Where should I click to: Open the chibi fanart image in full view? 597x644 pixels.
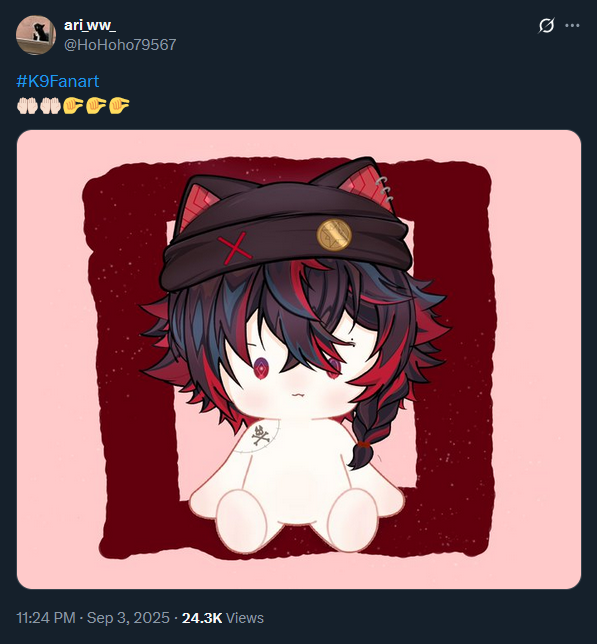pos(299,359)
